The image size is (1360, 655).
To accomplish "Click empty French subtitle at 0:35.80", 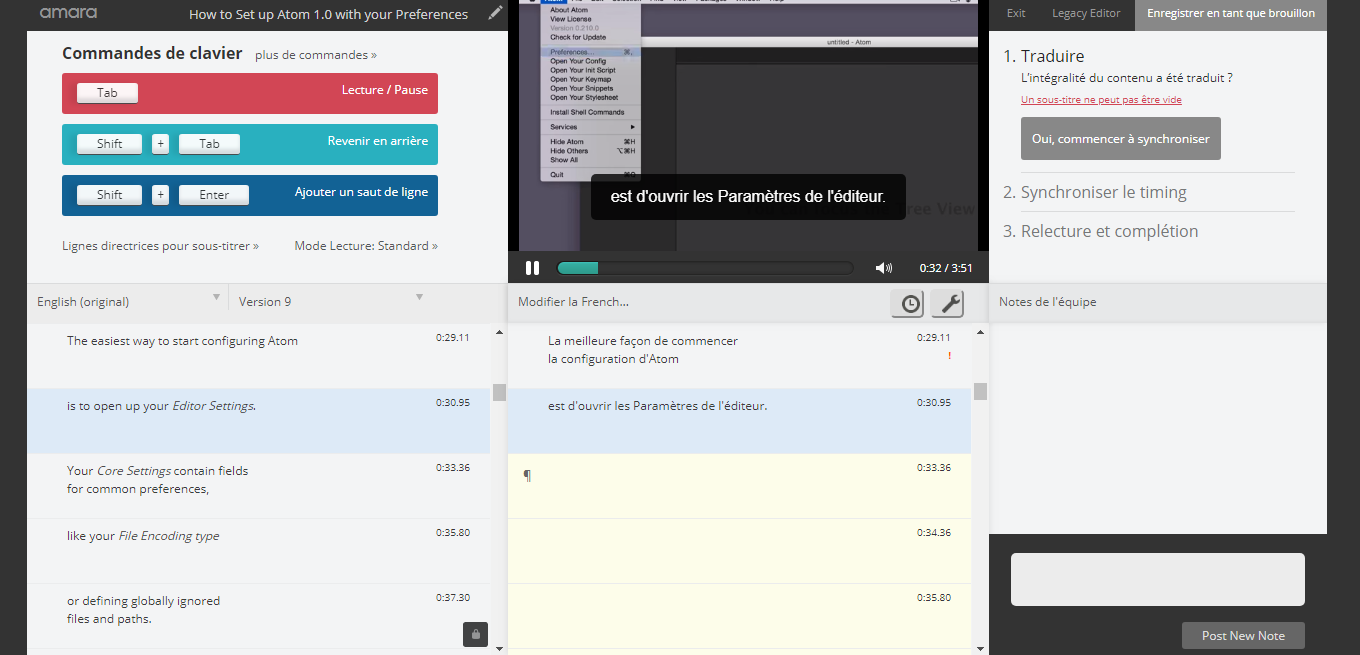I will point(739,616).
